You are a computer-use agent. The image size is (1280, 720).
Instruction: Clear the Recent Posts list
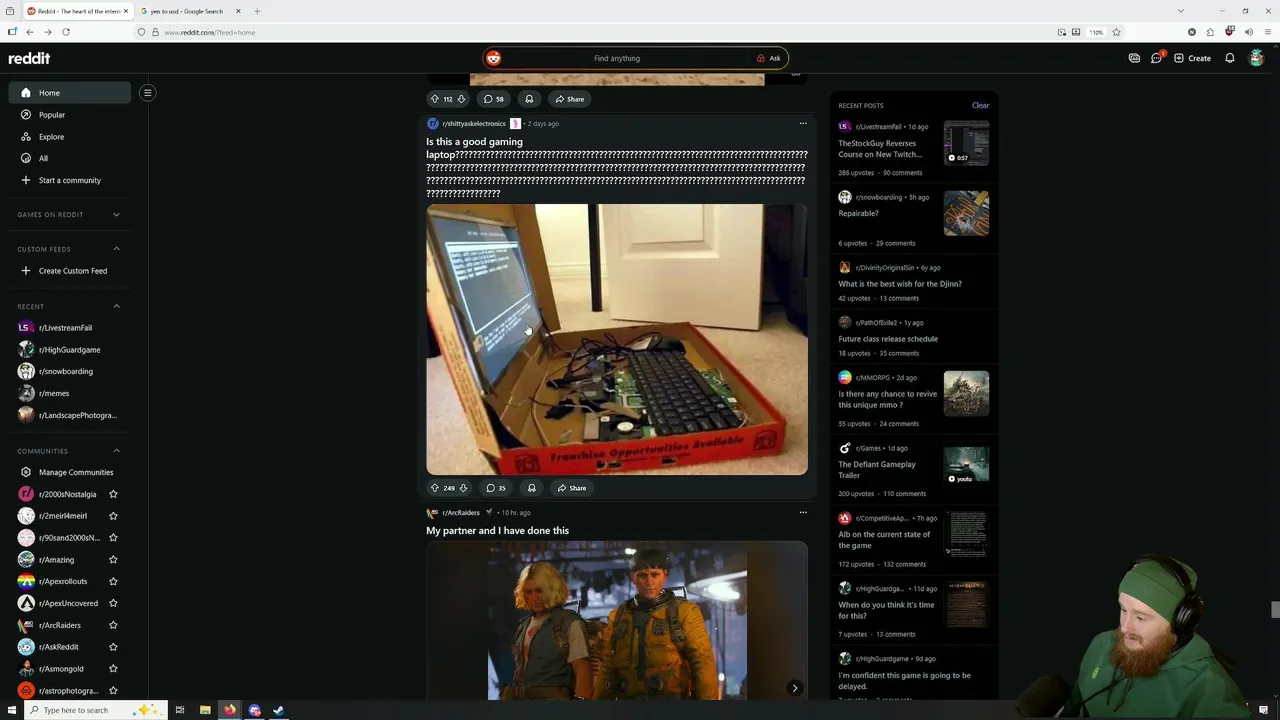(x=981, y=105)
